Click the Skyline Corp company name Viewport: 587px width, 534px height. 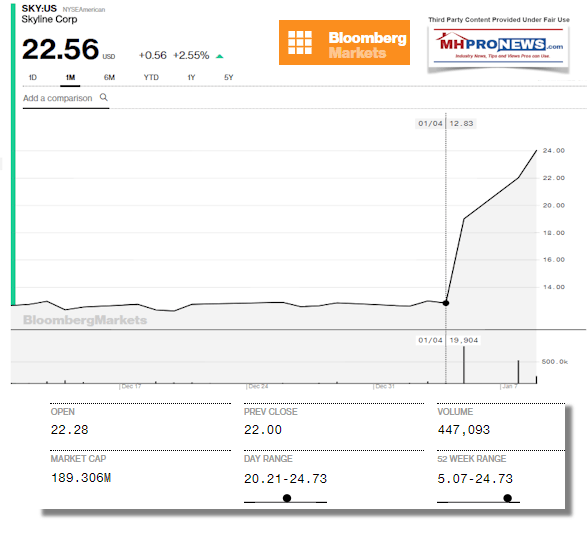tap(49, 19)
